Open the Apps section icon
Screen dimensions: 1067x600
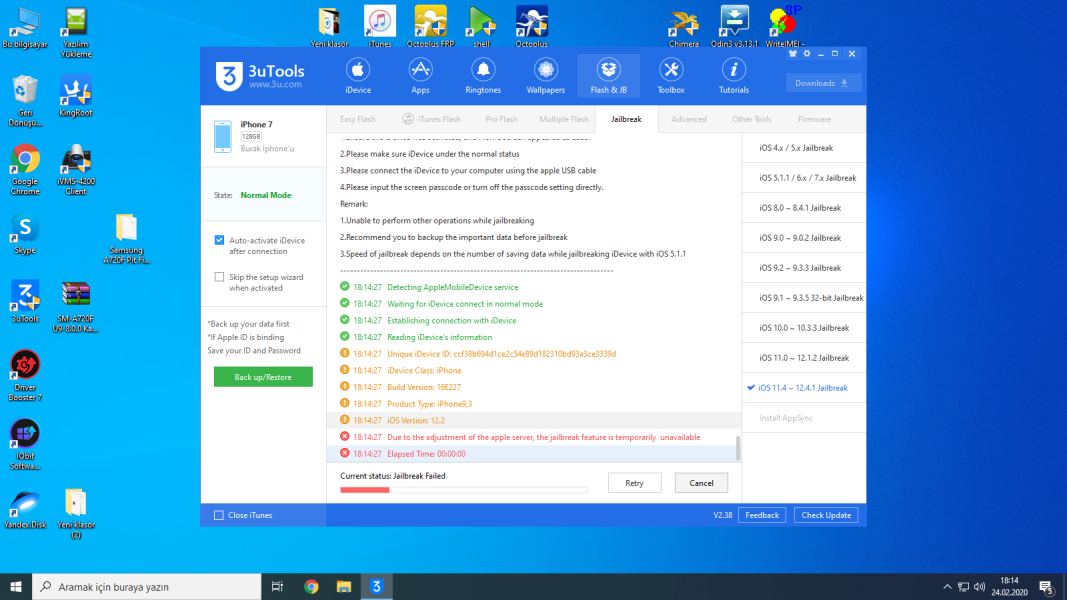pyautogui.click(x=420, y=75)
